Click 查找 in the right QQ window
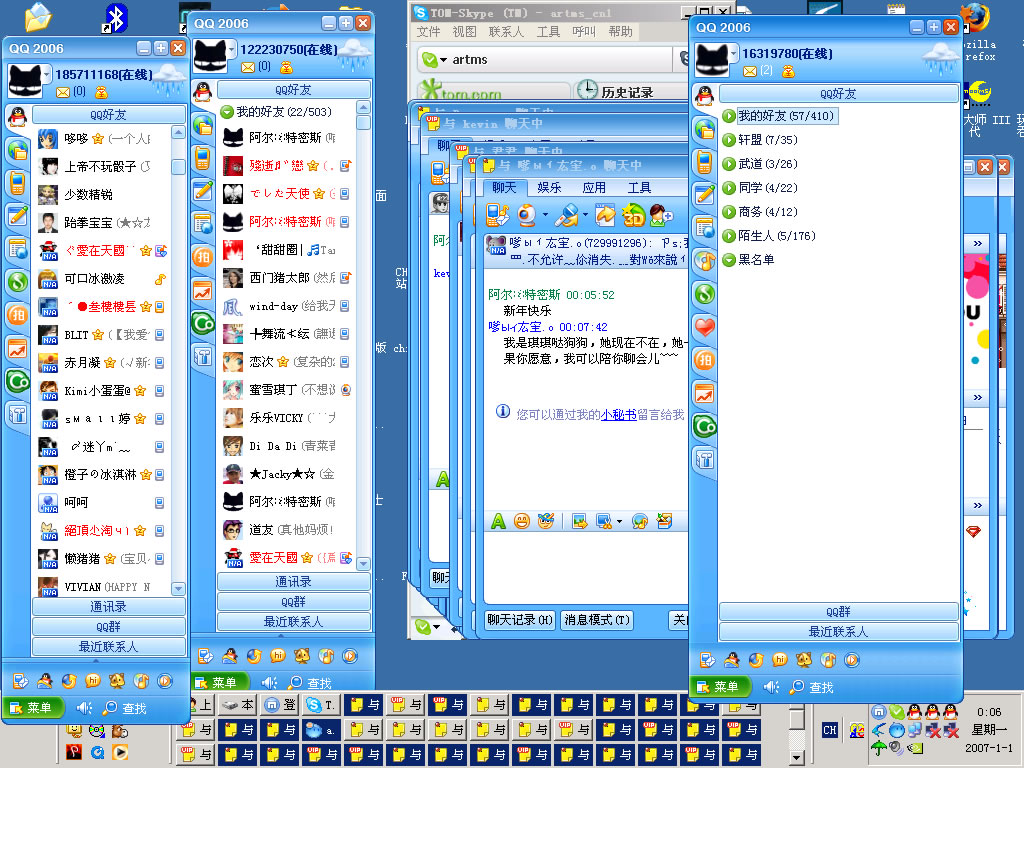Image resolution: width=1024 pixels, height=857 pixels. click(x=812, y=687)
